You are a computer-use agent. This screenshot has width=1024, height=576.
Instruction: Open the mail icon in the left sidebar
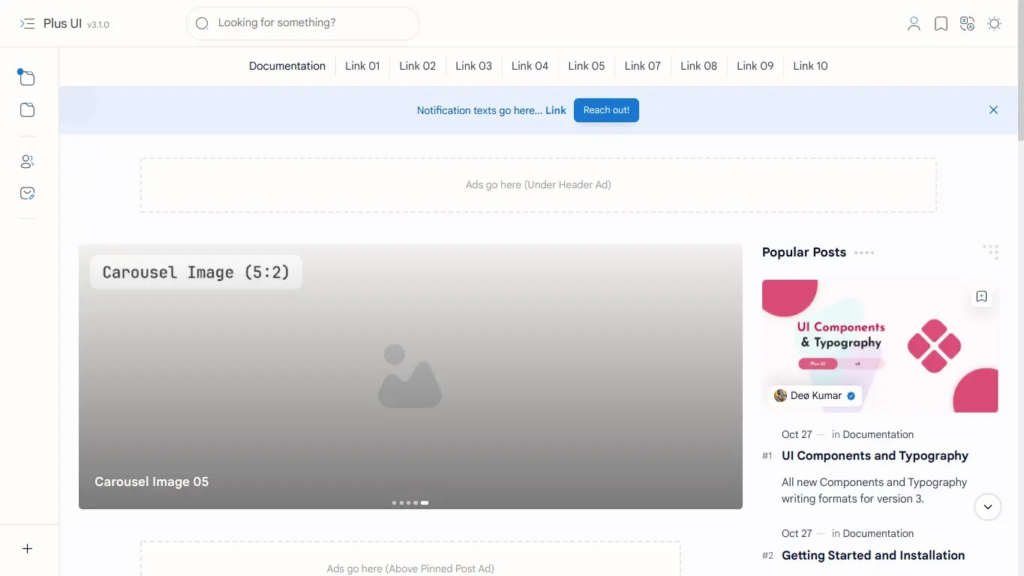26,193
